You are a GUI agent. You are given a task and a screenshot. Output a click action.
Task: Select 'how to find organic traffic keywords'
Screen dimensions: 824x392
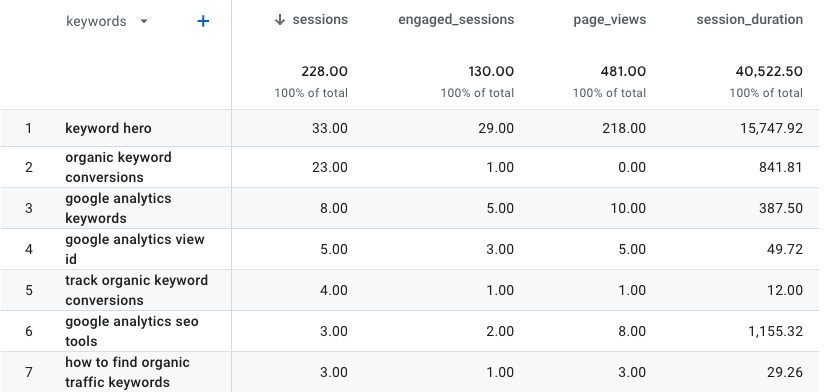click(127, 372)
